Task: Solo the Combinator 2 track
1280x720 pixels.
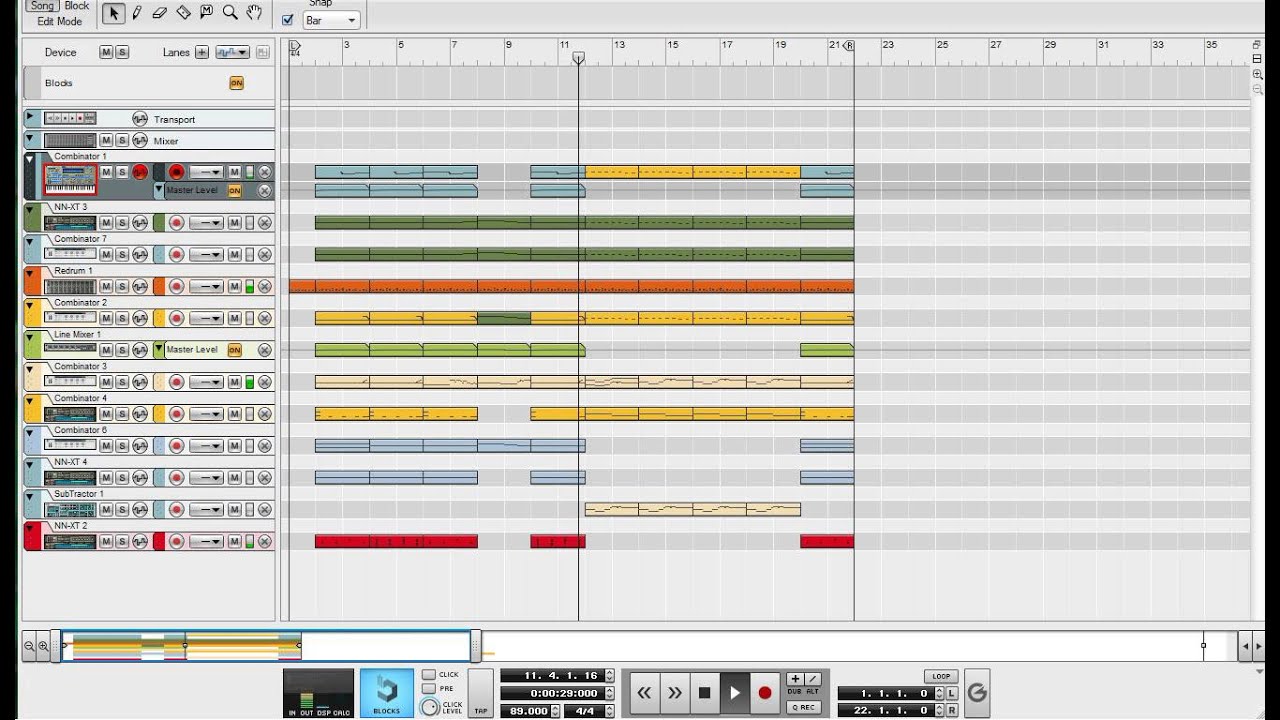Action: tap(122, 319)
